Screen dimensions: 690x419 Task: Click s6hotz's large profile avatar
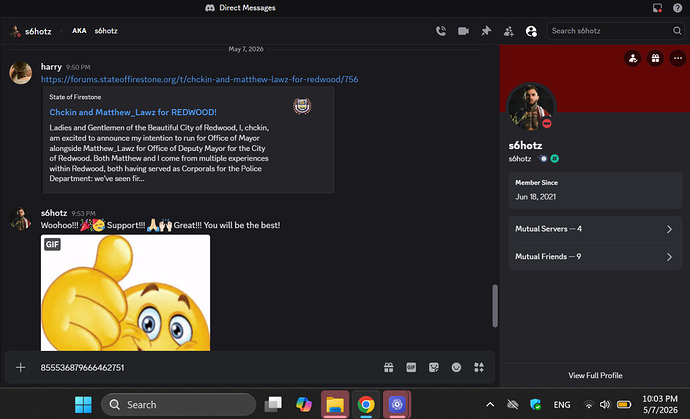531,107
